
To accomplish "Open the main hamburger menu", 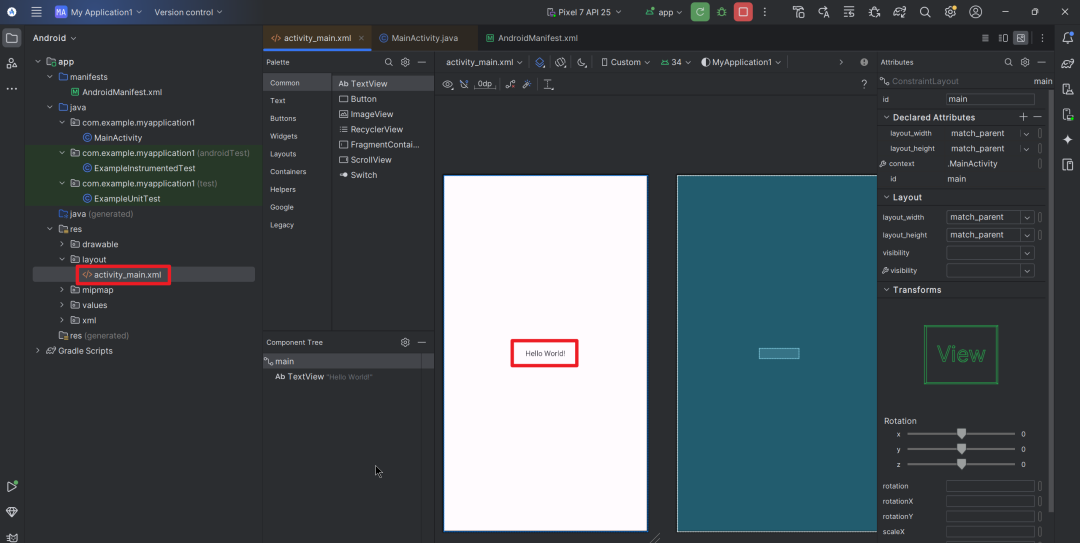I will pos(37,12).
